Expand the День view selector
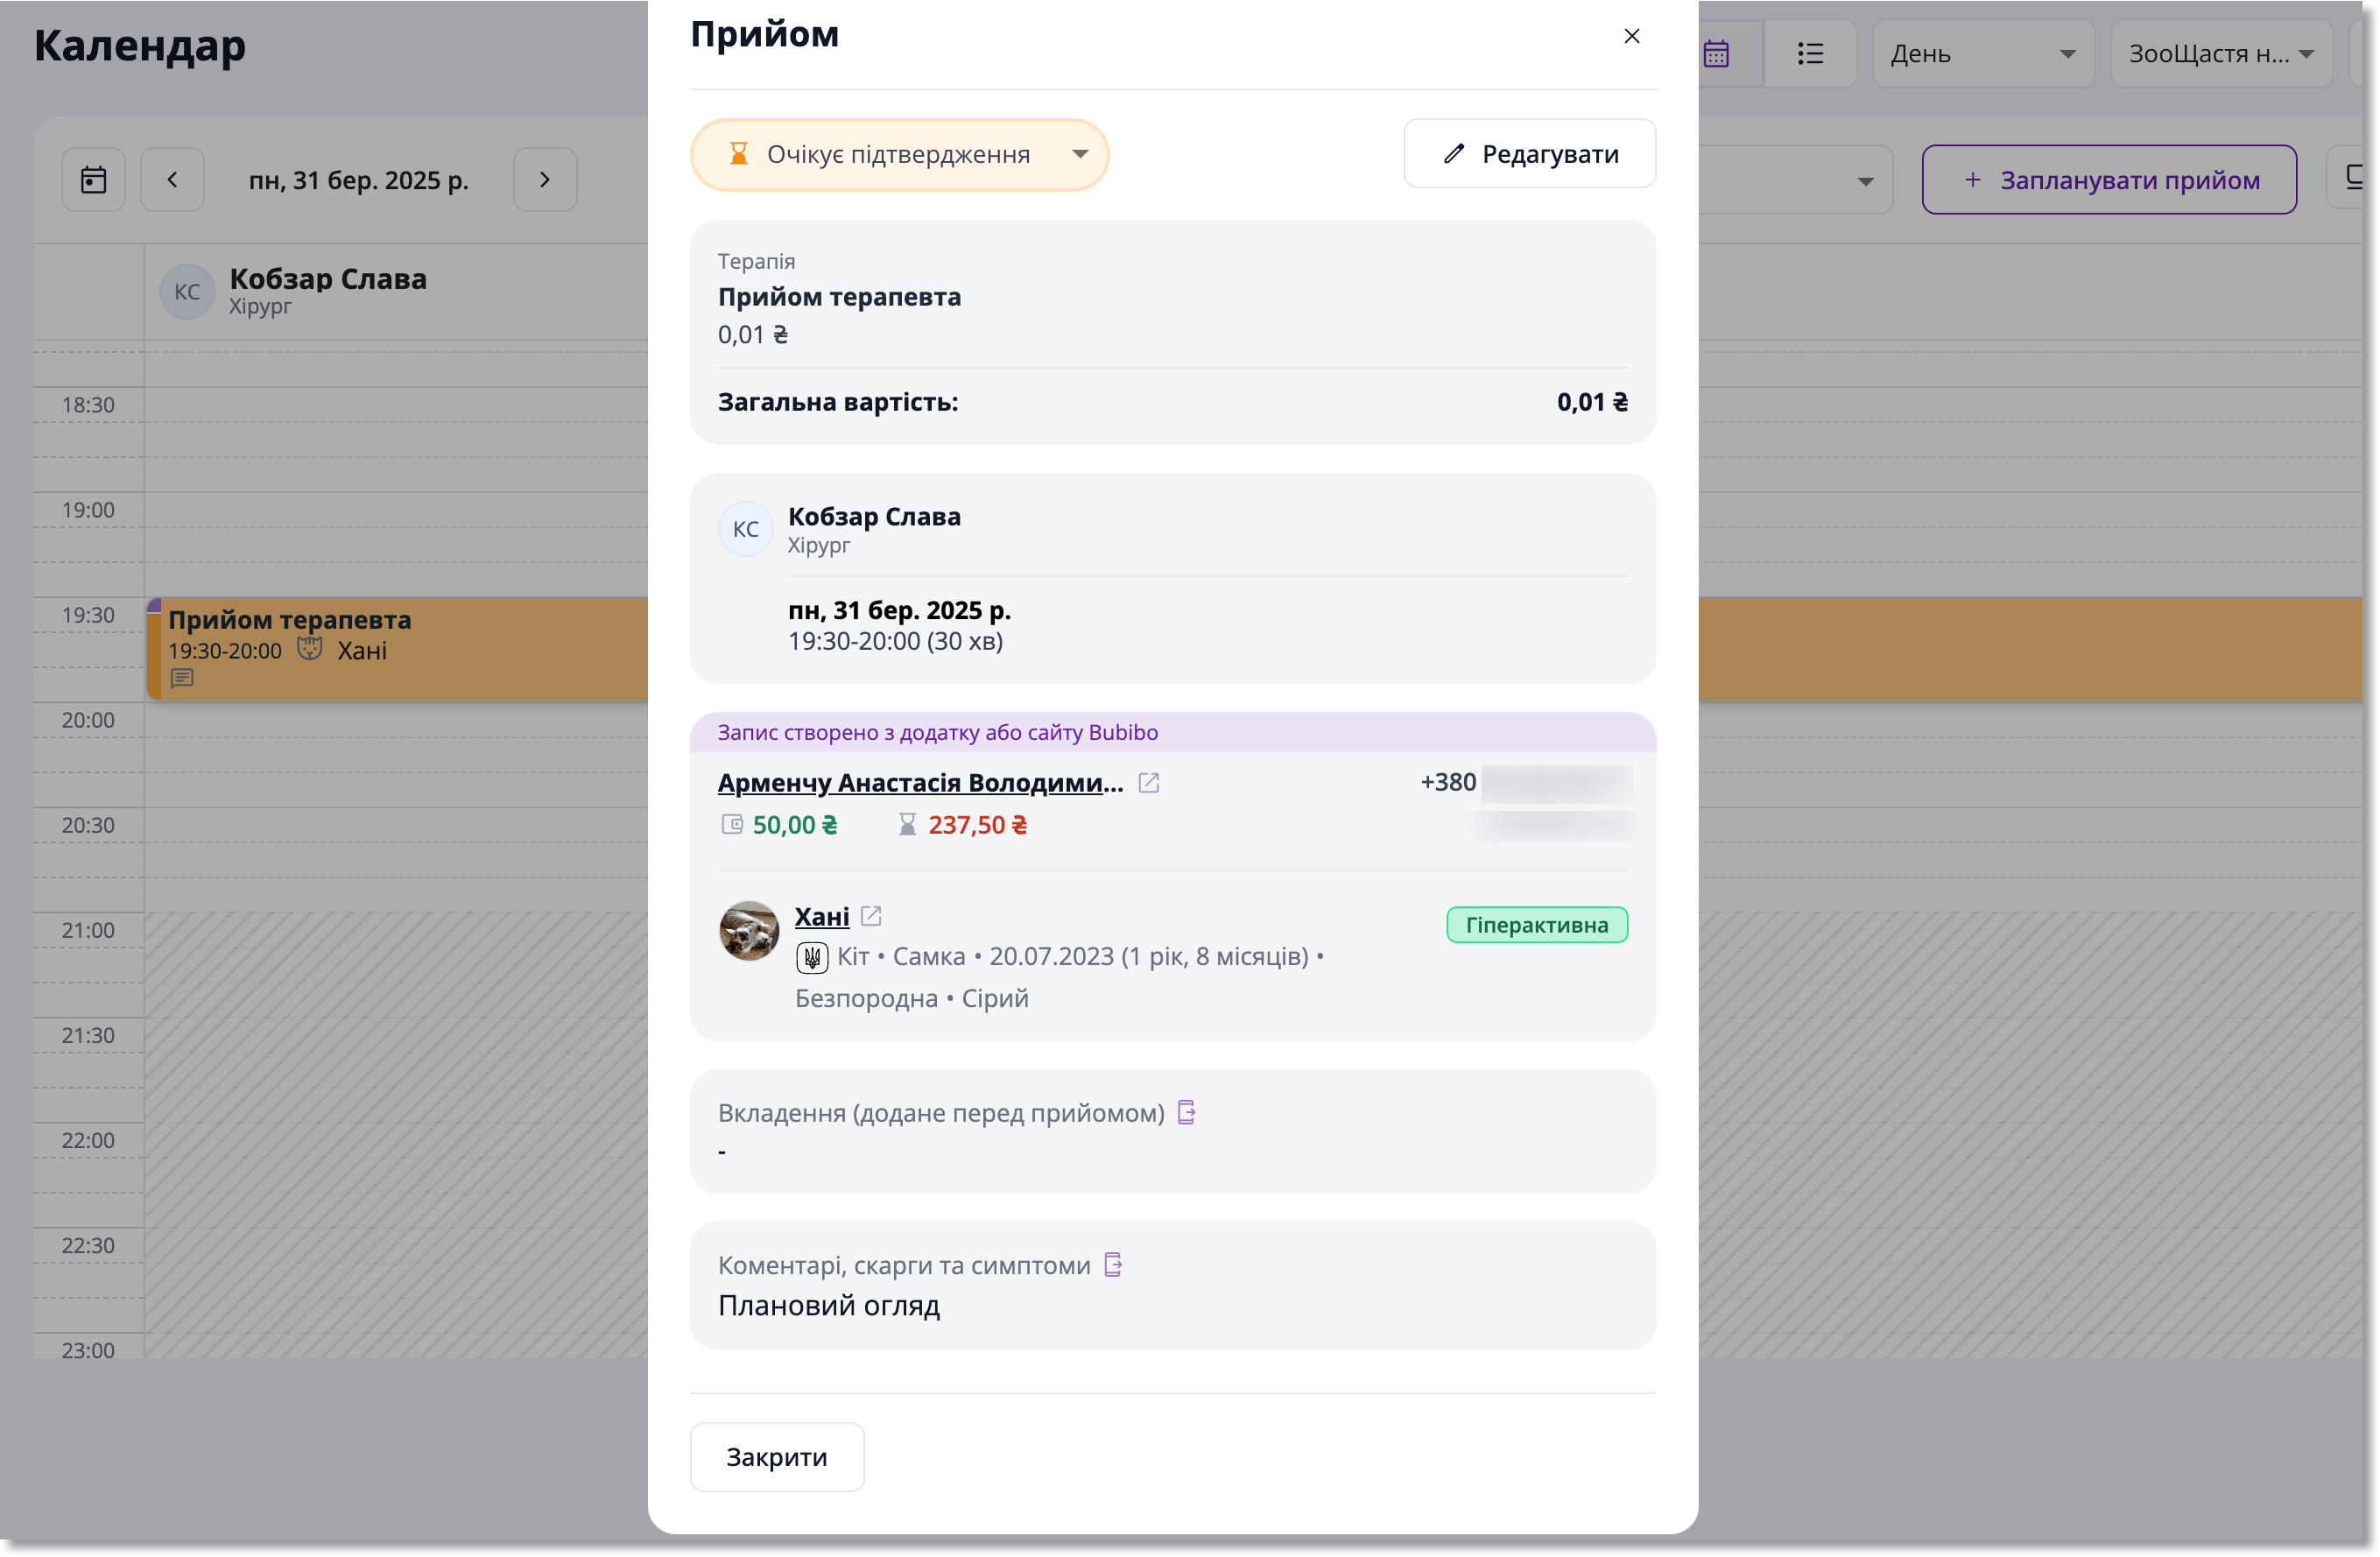Image resolution: width=2380 pixels, height=1557 pixels. [1982, 54]
